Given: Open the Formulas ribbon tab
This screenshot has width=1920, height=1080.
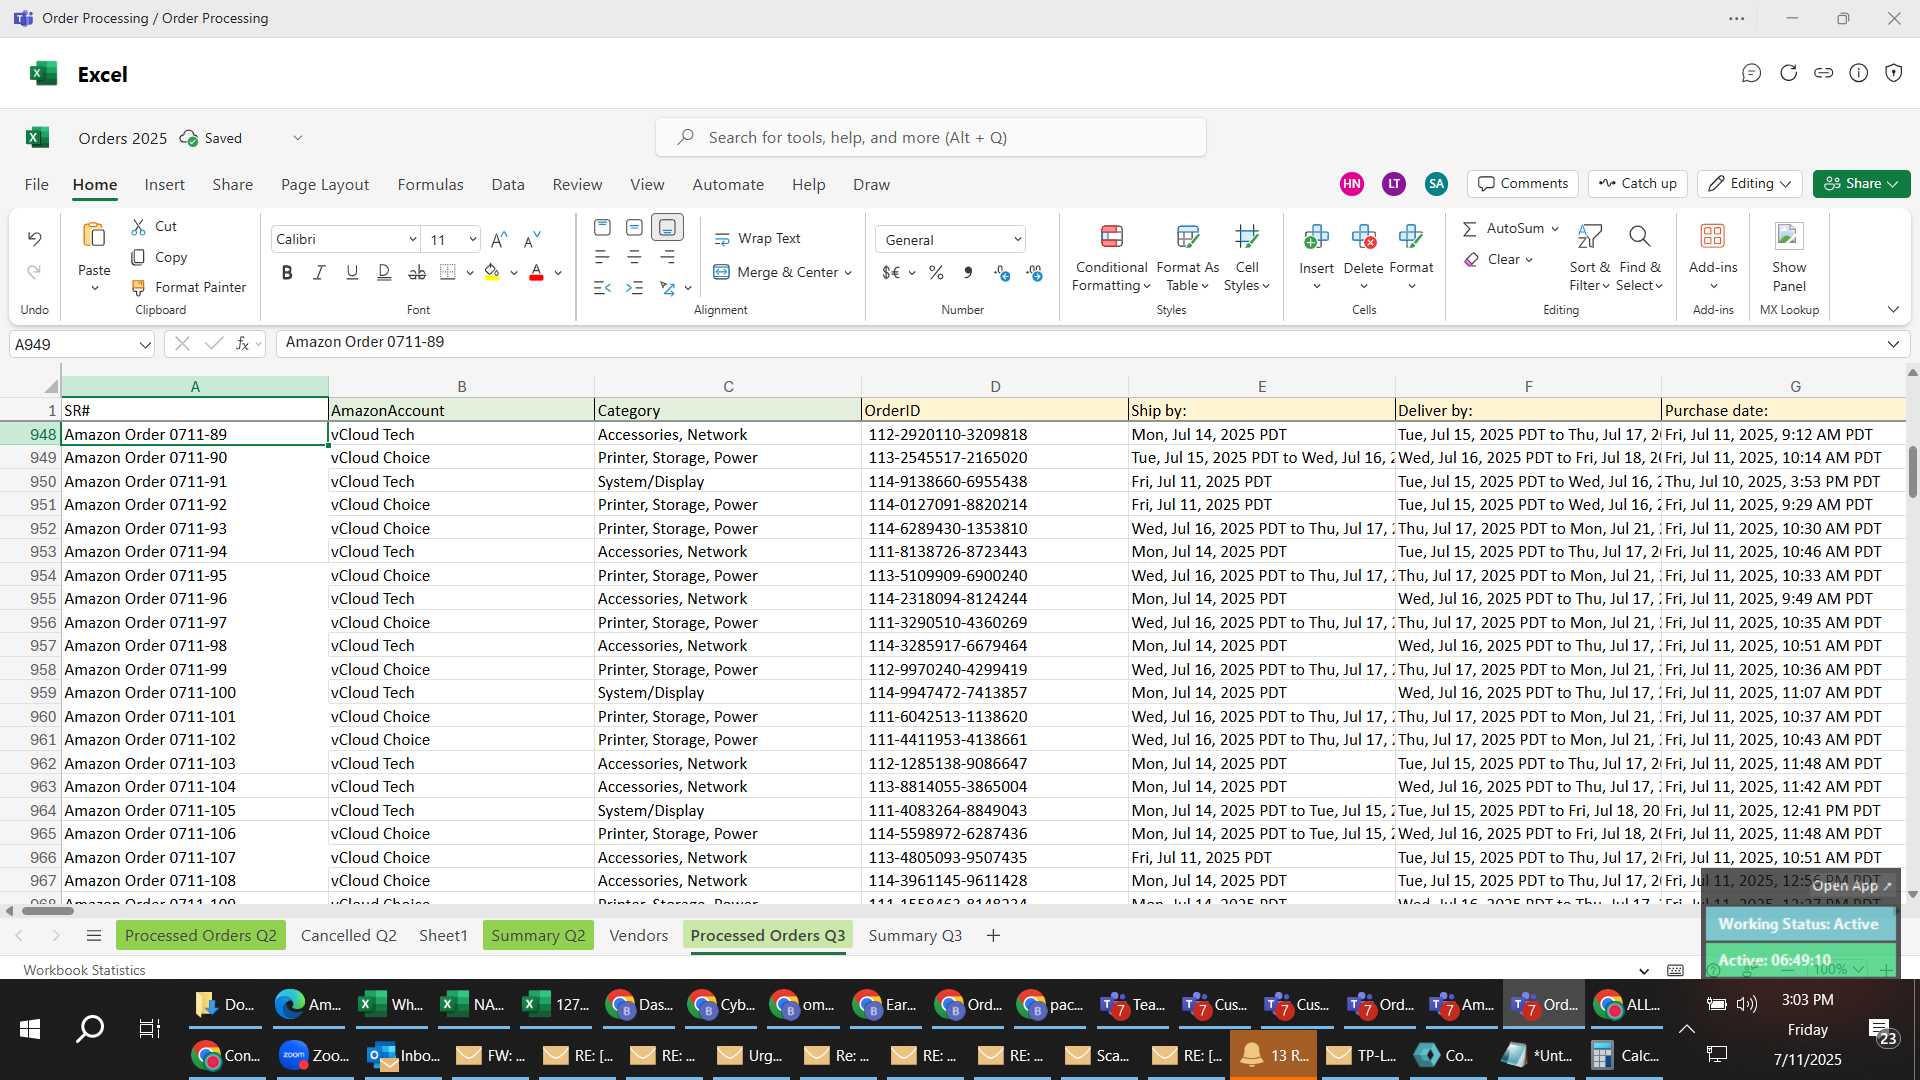Looking at the screenshot, I should pyautogui.click(x=430, y=185).
